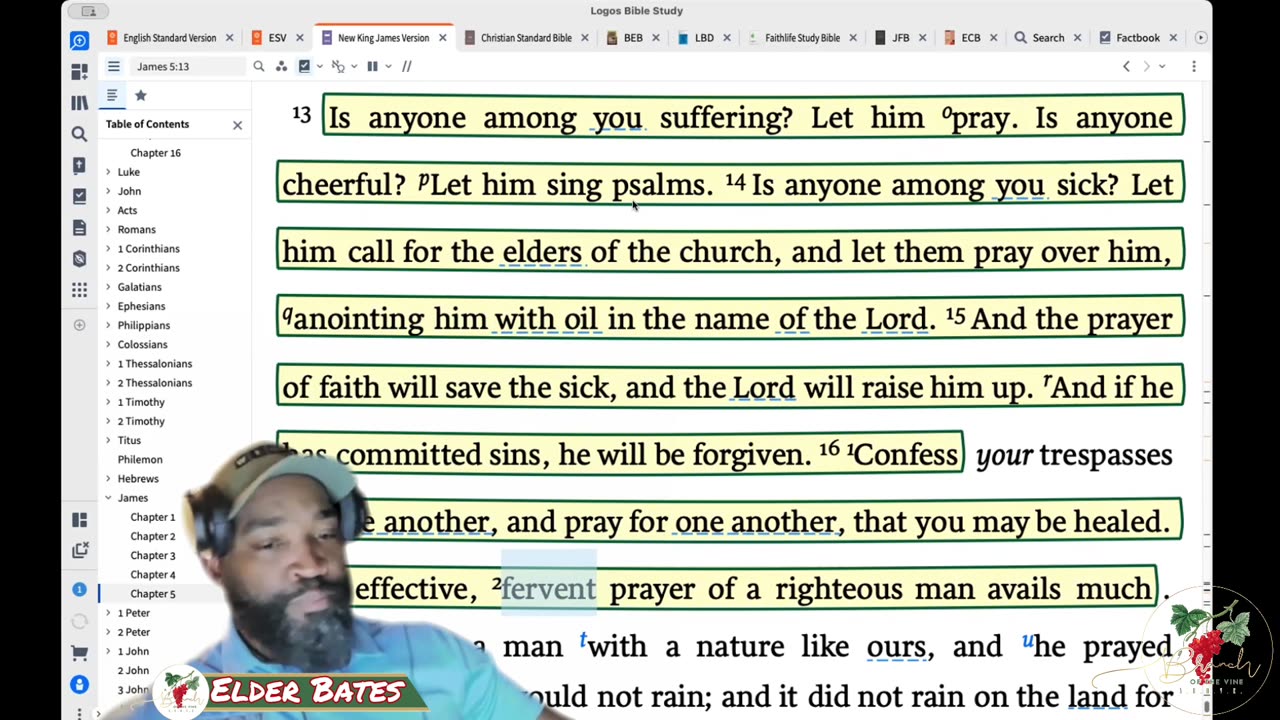Image resolution: width=1280 pixels, height=720 pixels.
Task: Expand Galatians in Table of Contents
Action: pos(108,287)
